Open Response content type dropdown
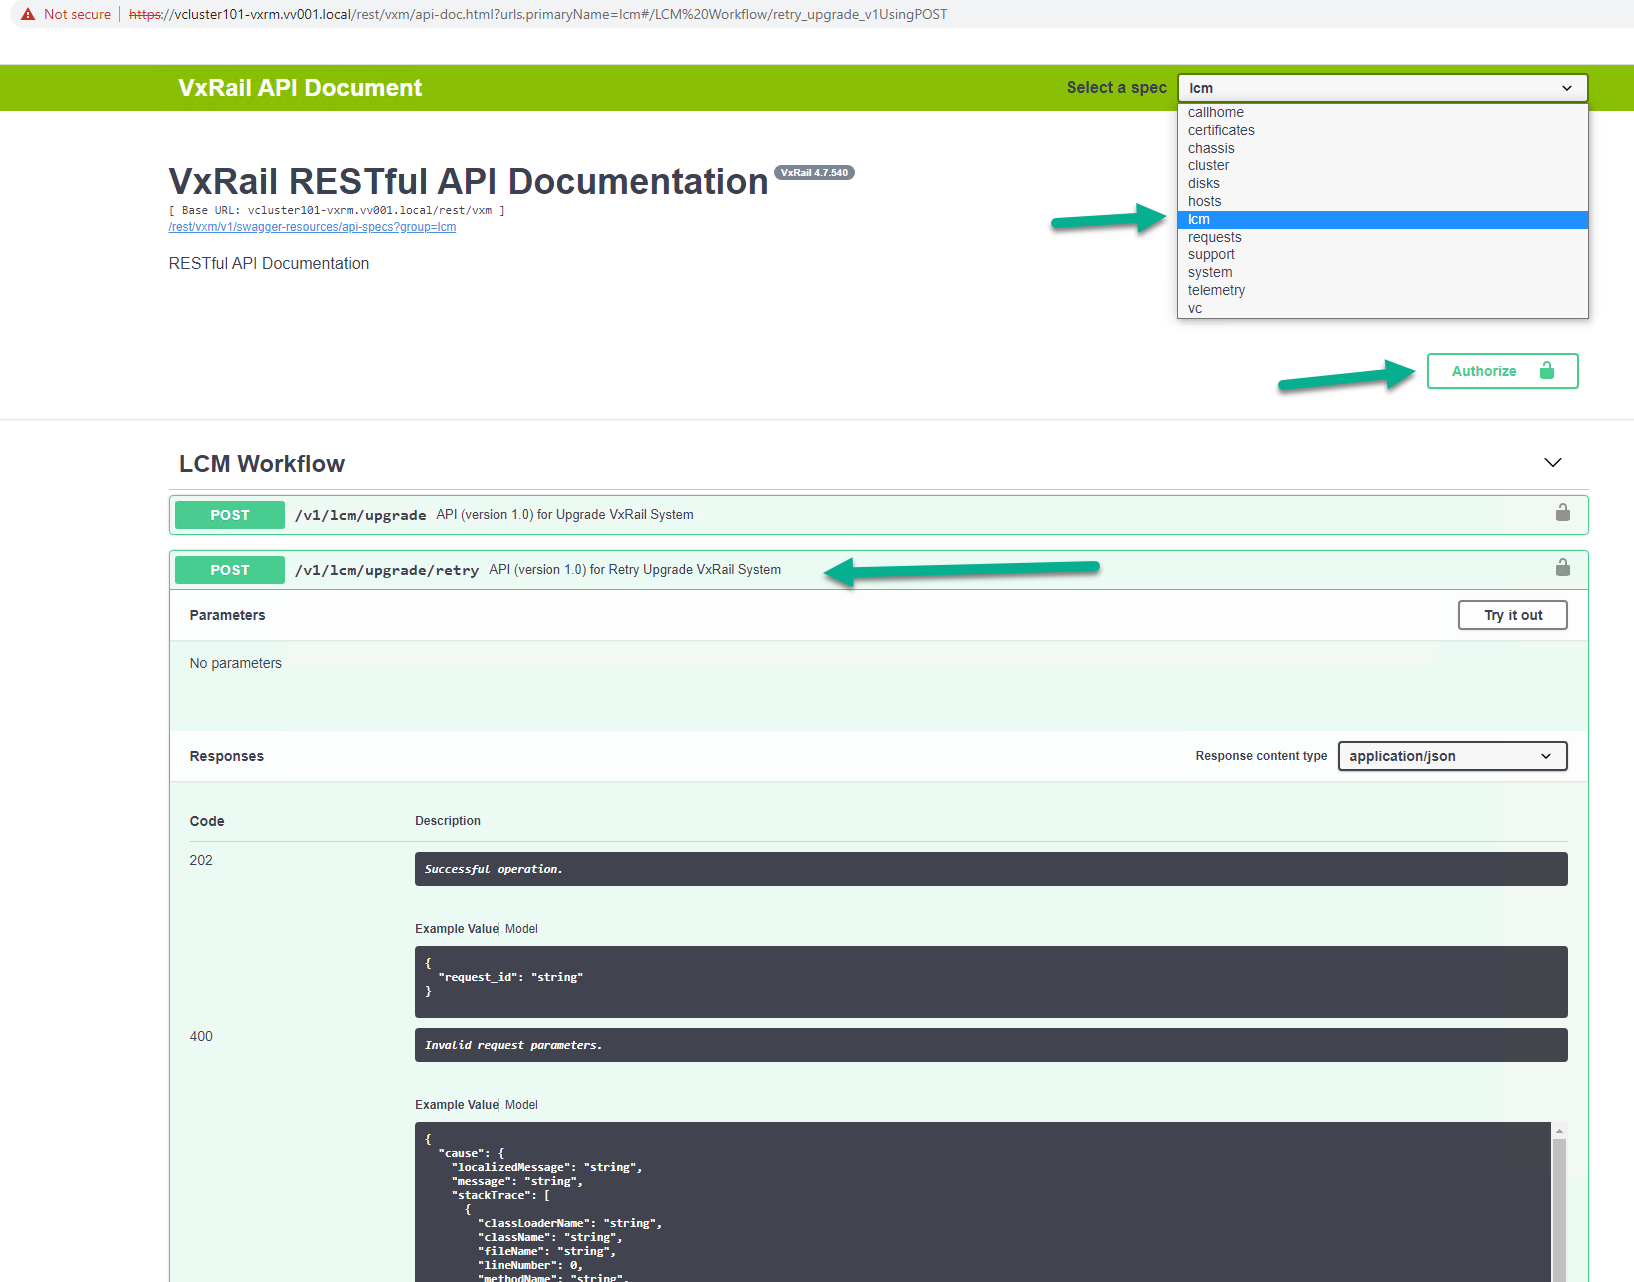 (x=1452, y=756)
